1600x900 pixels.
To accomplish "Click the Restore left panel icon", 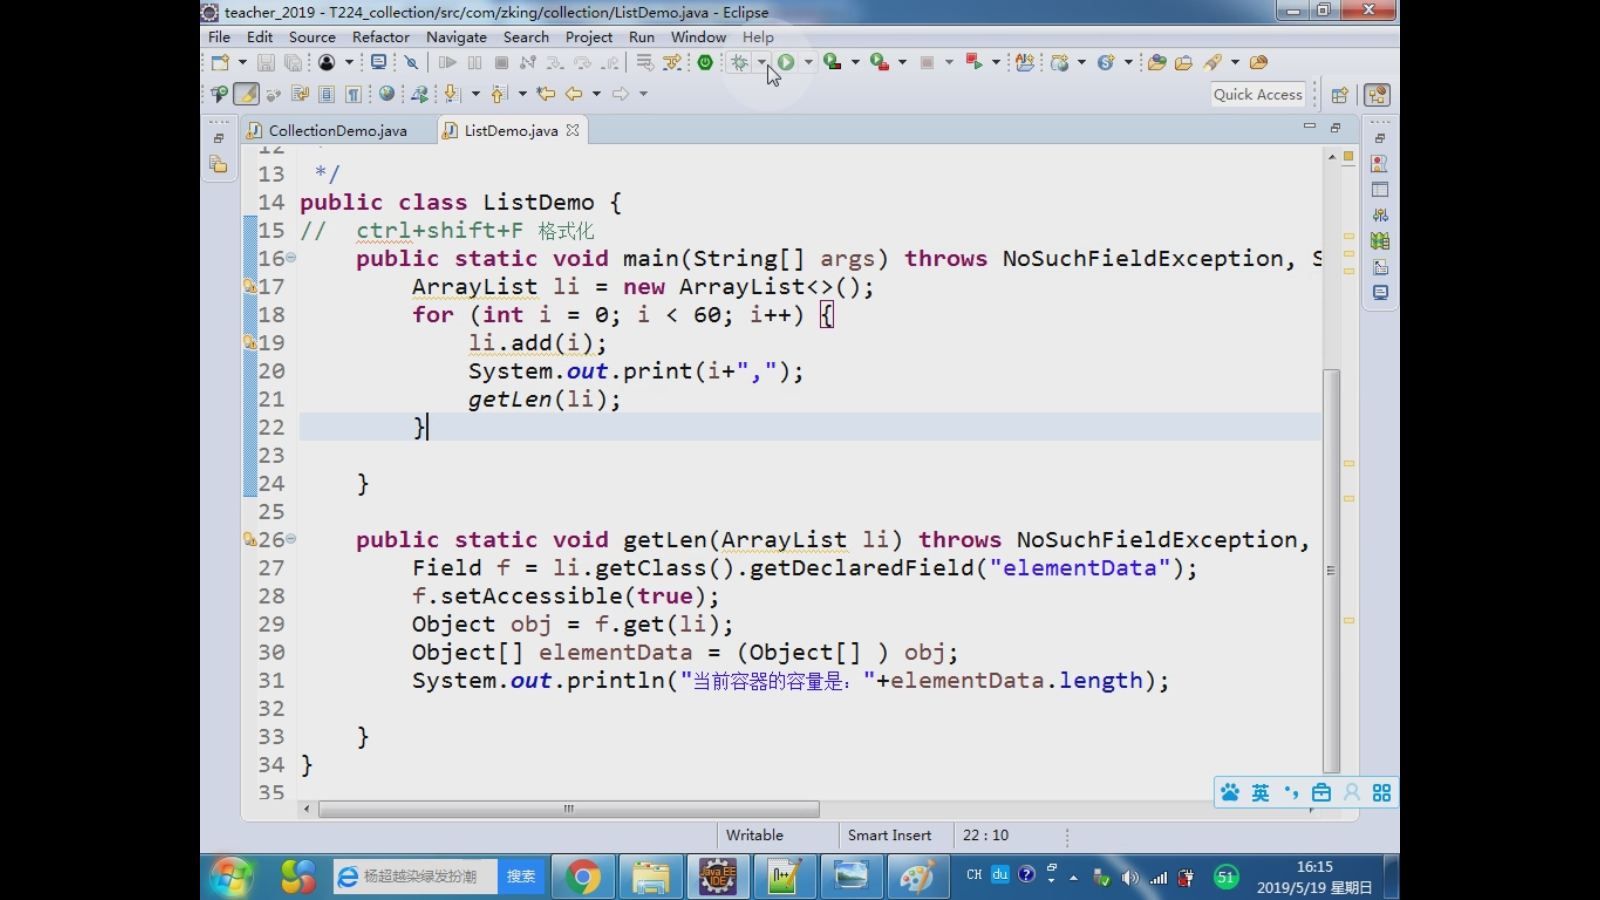I will (x=218, y=138).
